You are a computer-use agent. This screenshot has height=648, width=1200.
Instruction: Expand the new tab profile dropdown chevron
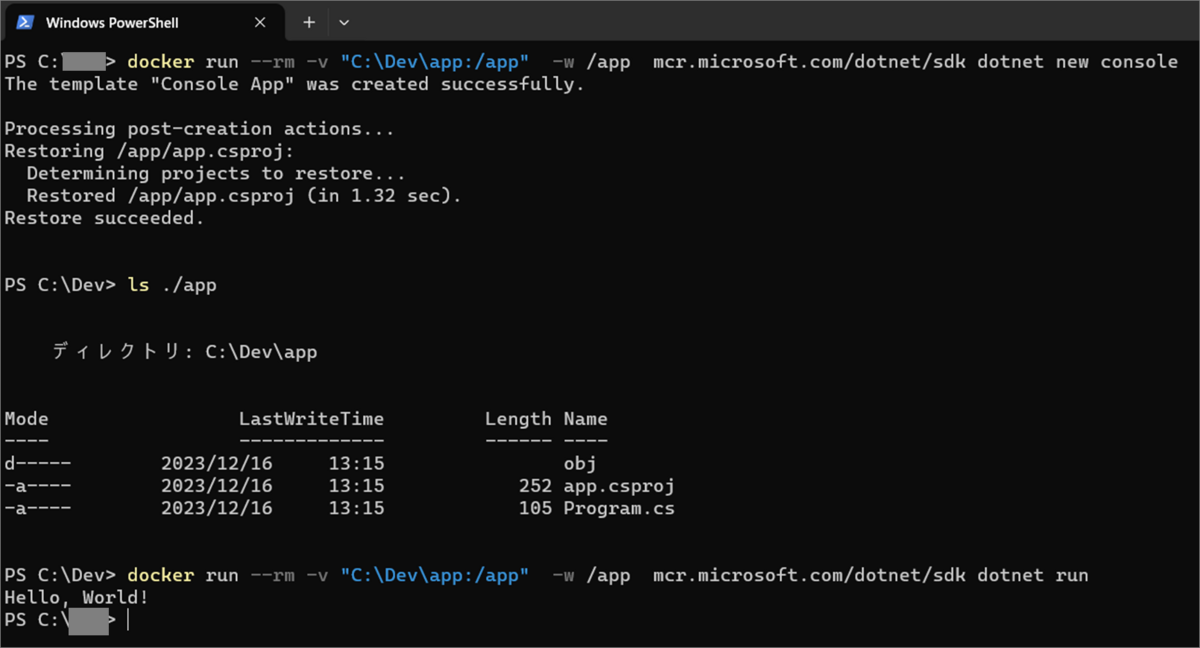(x=344, y=22)
